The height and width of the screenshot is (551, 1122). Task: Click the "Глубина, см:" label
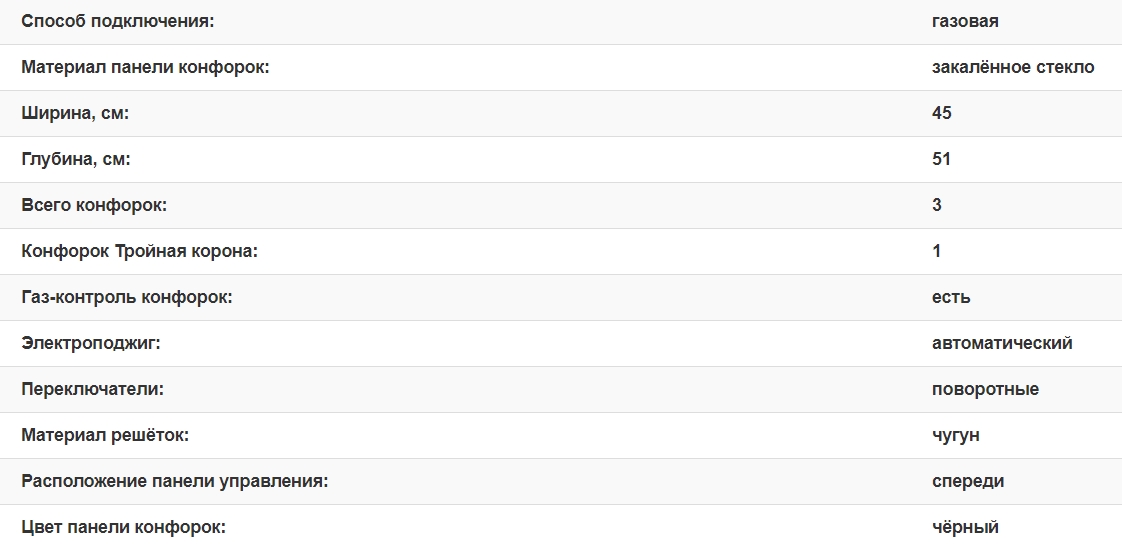coord(76,159)
